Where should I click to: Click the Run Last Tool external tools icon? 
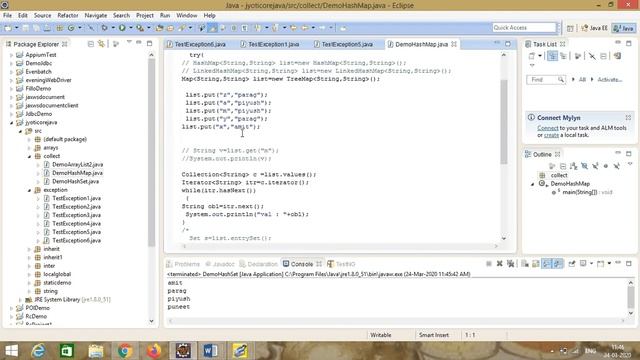140,28
